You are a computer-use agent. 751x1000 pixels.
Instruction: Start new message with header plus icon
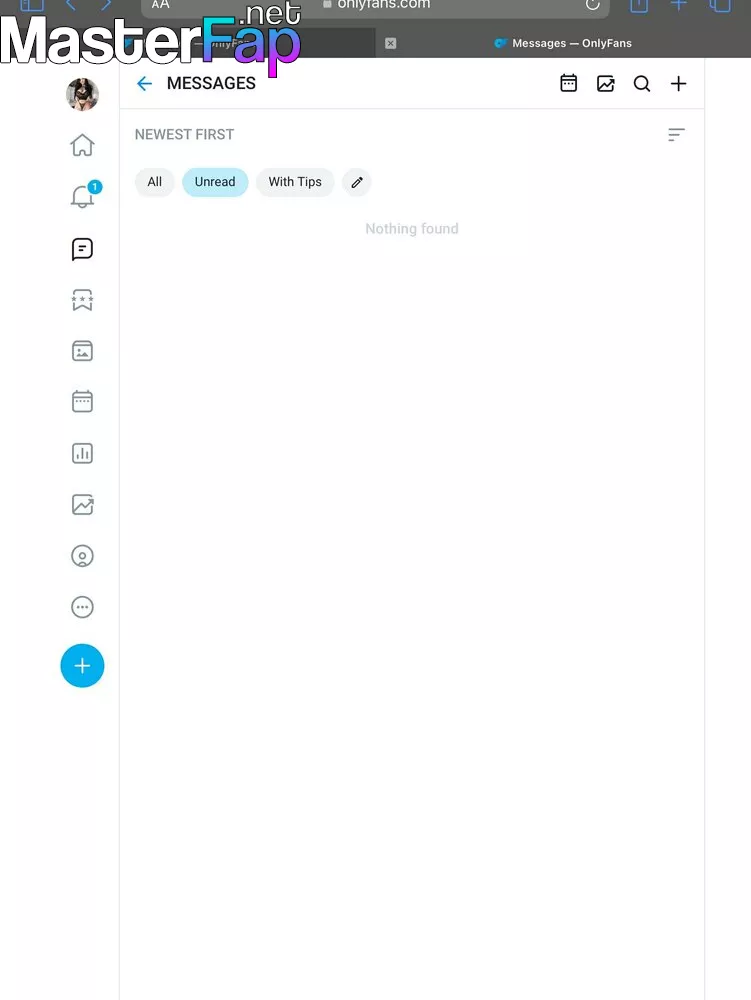(x=678, y=84)
